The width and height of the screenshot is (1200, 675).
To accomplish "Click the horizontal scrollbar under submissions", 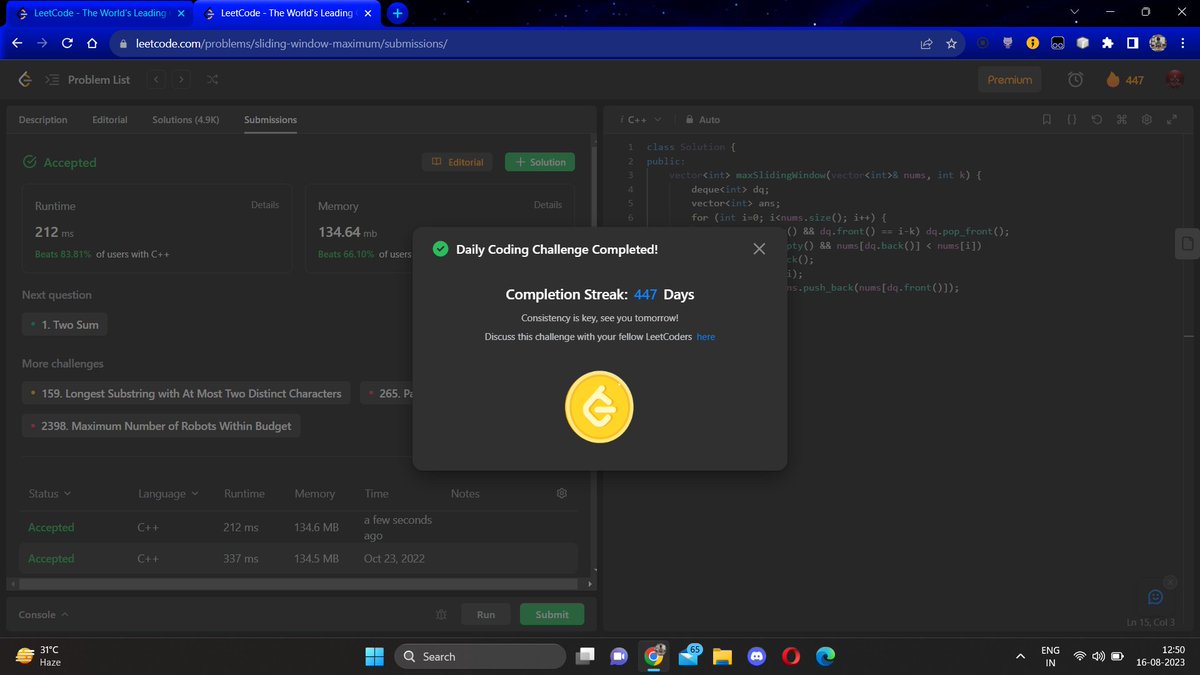I will coord(299,583).
